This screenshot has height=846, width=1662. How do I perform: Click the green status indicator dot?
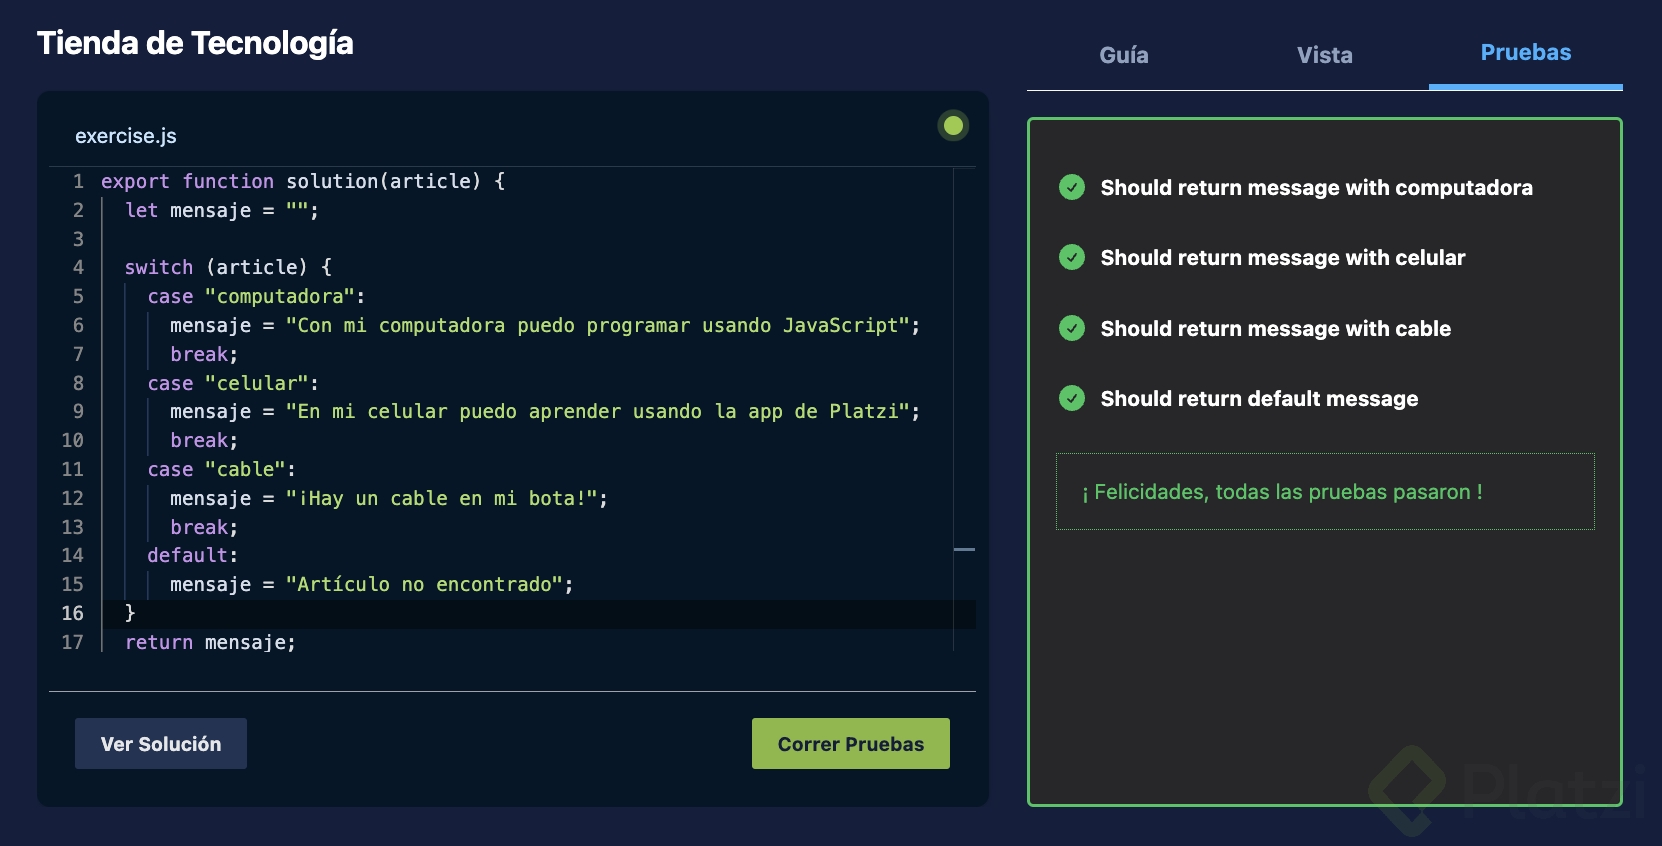953,125
